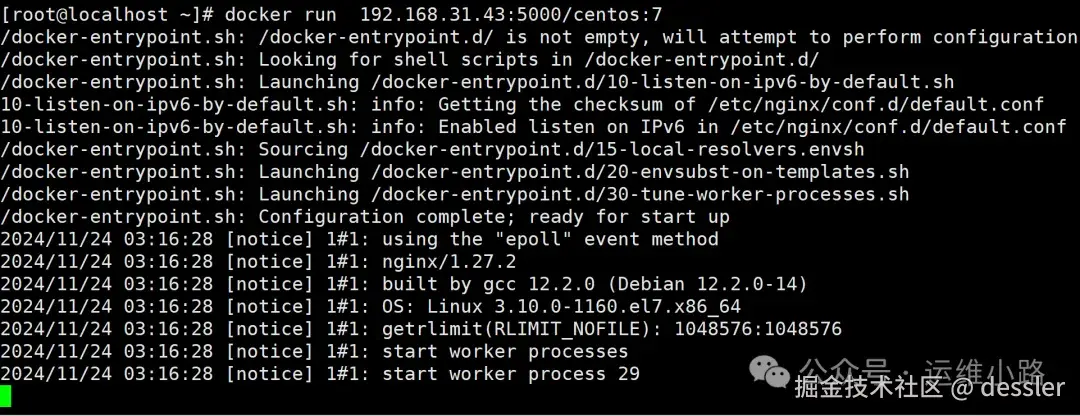Viewport: 1080px width, 416px height.
Task: Select the docker run command text
Action: 276,14
